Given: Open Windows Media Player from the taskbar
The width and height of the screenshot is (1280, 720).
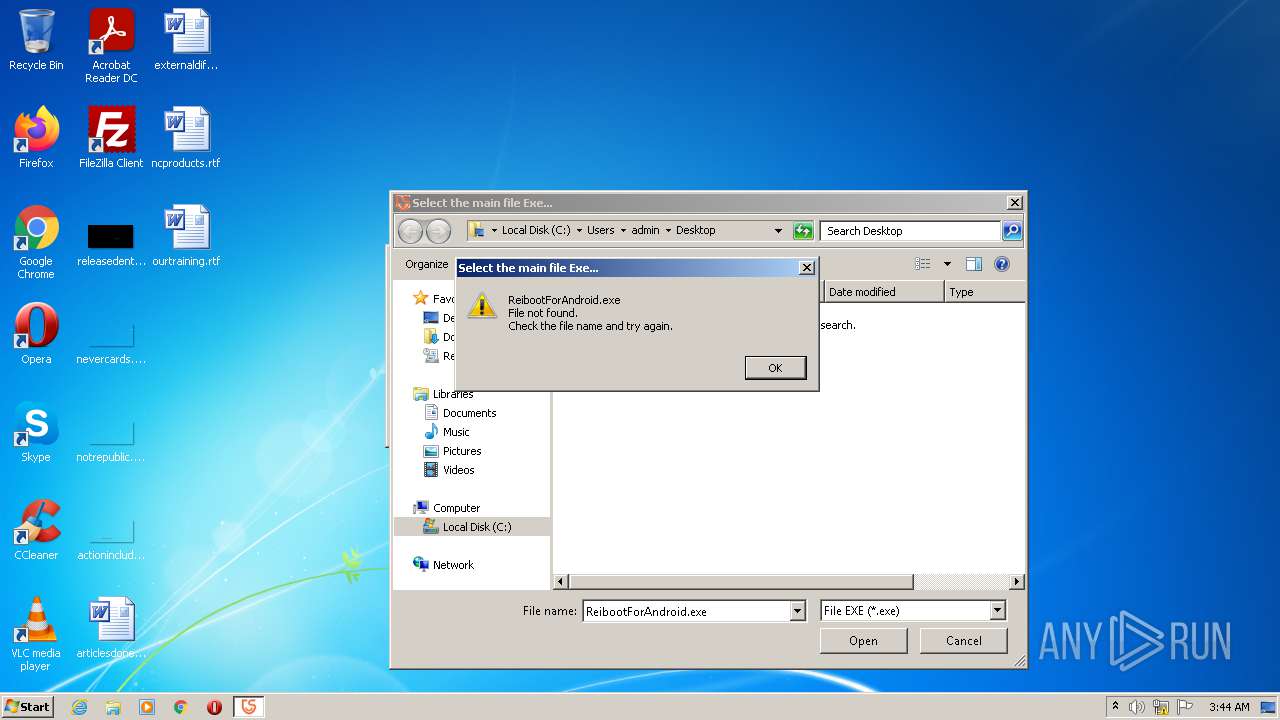Looking at the screenshot, I should 147,707.
